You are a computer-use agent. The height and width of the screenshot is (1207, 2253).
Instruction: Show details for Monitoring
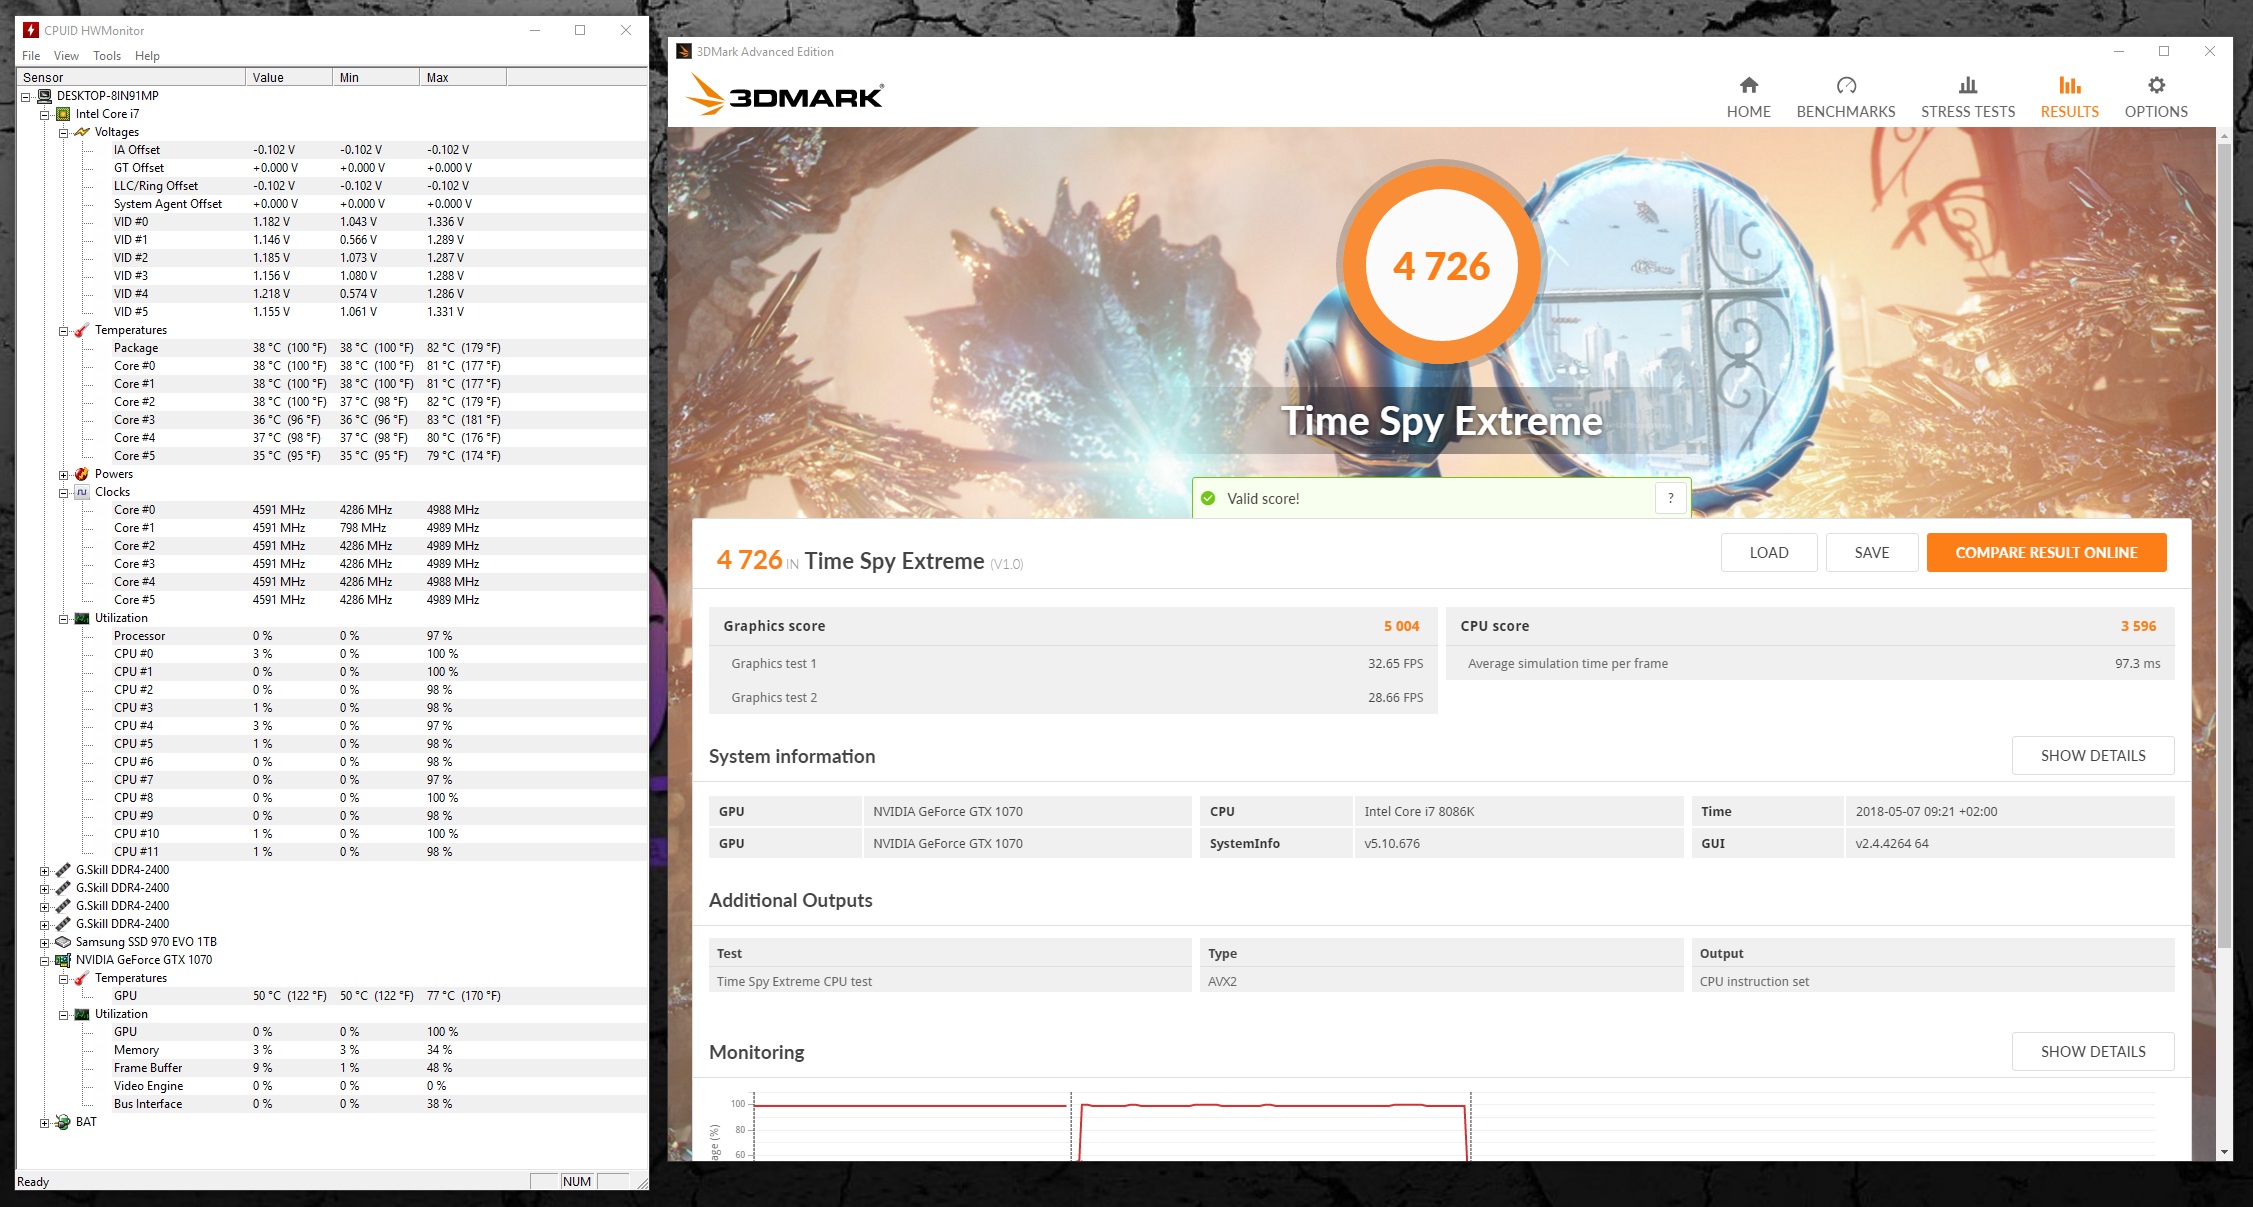point(2092,1051)
